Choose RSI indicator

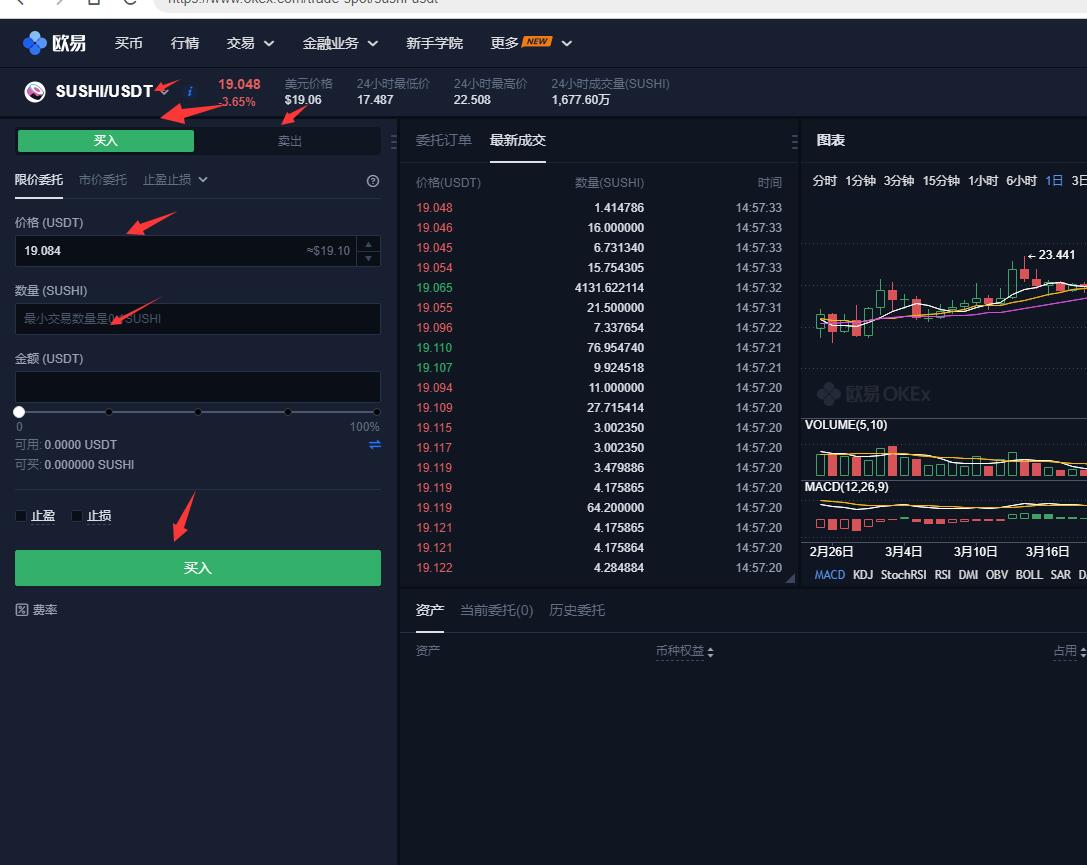(x=942, y=575)
